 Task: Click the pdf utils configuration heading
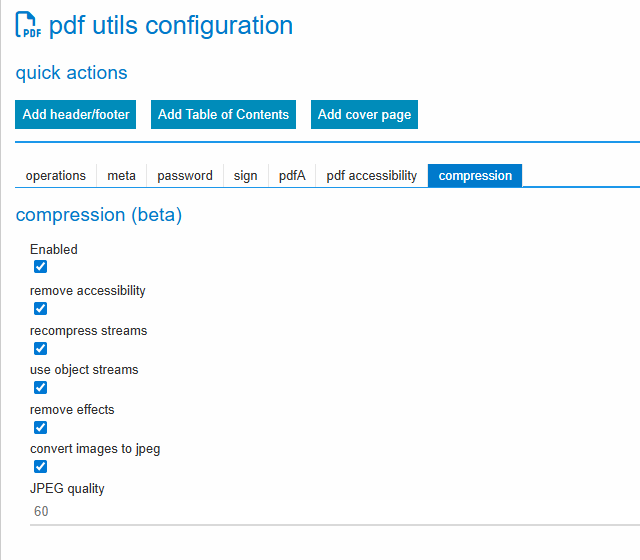click(x=171, y=25)
